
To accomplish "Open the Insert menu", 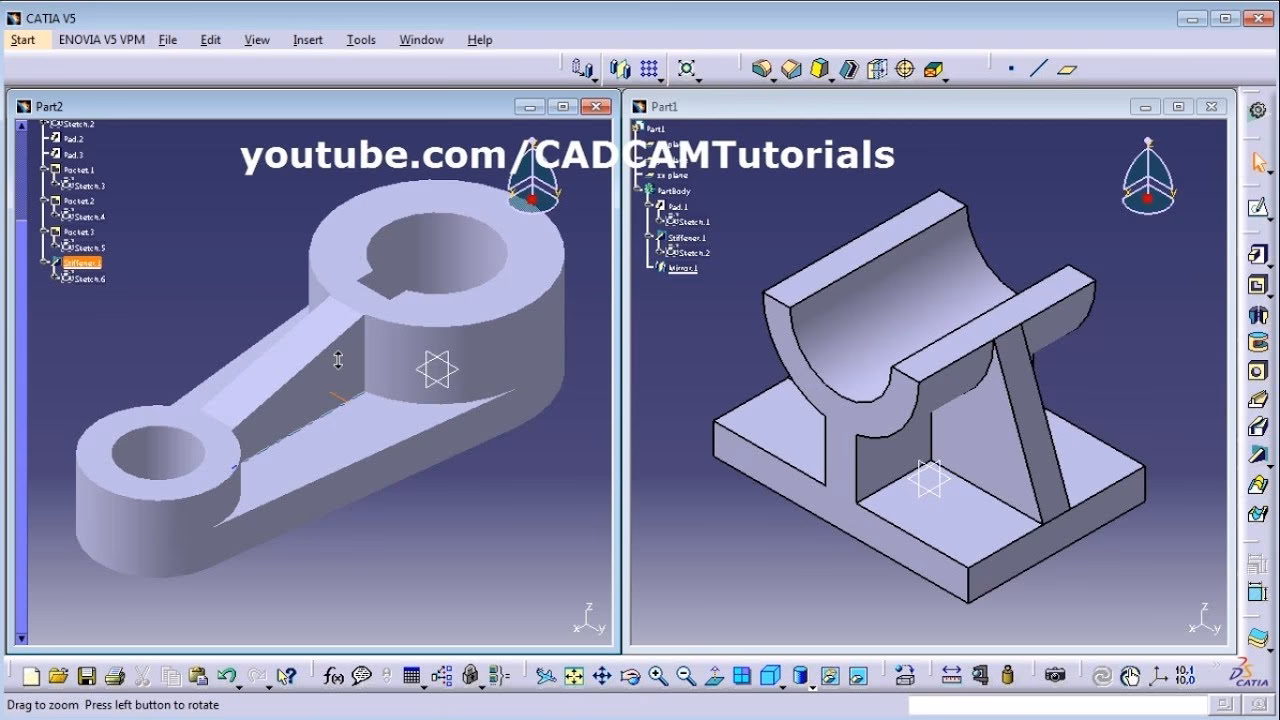I will (x=307, y=40).
